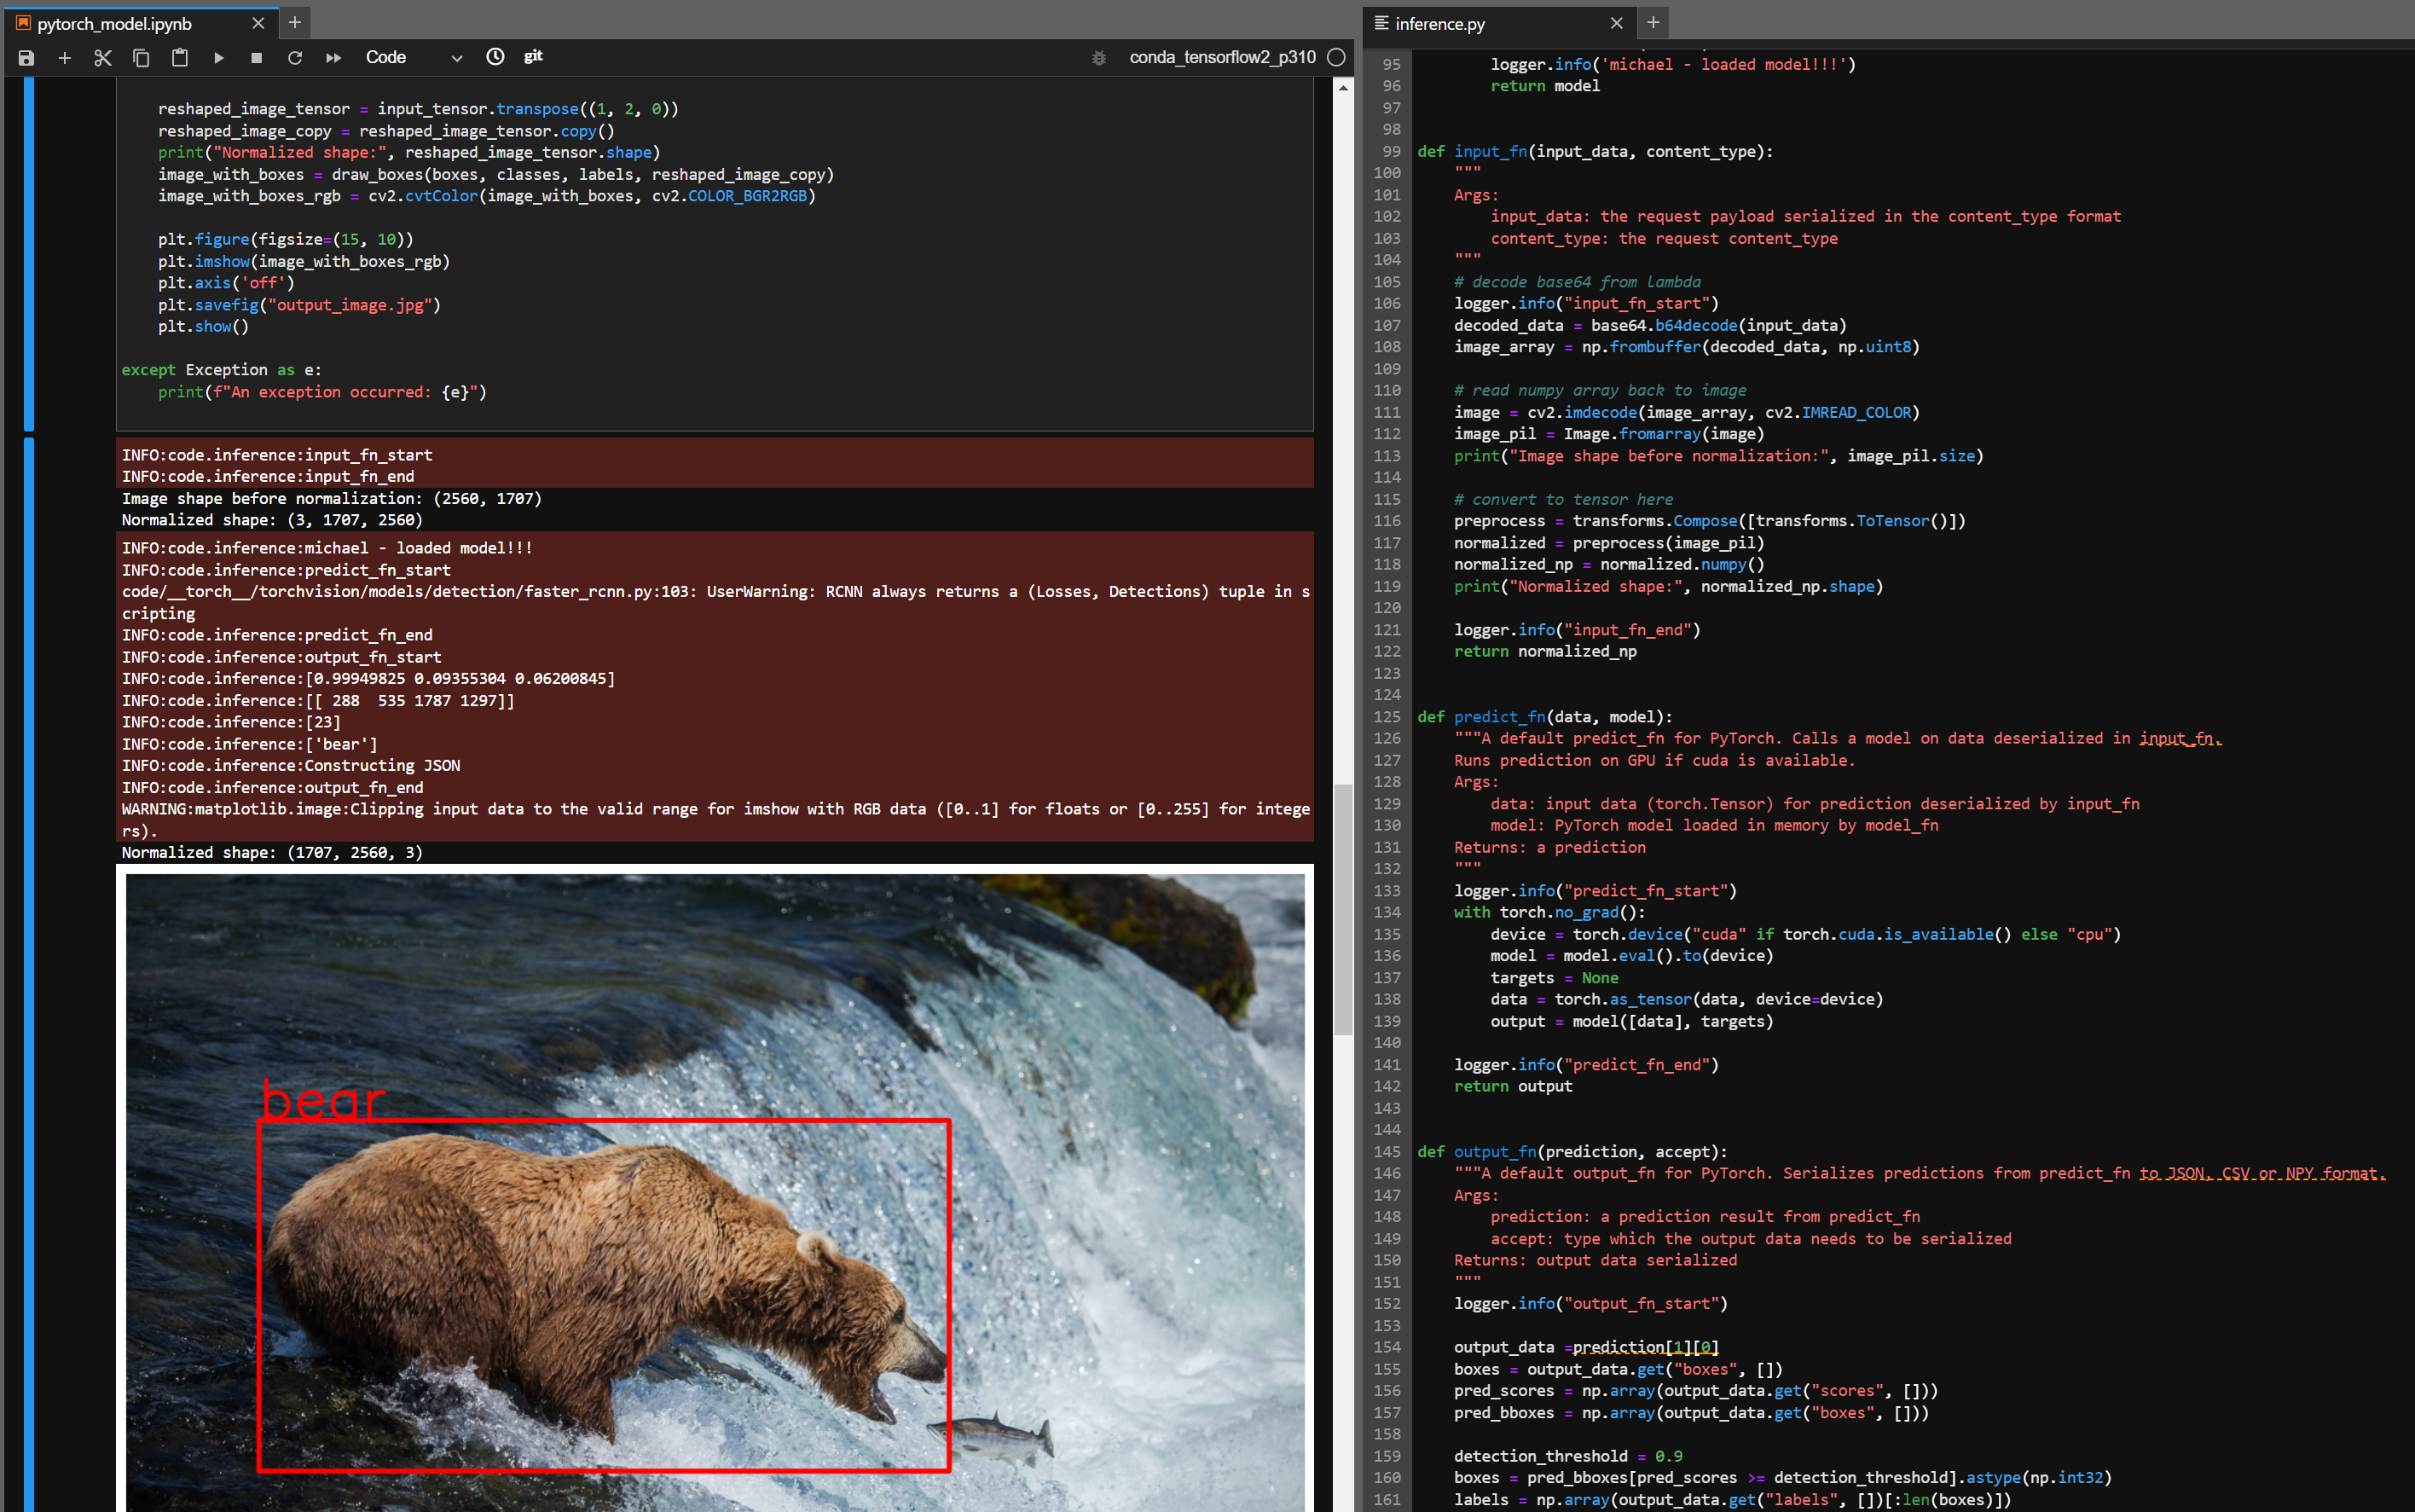This screenshot has width=2415, height=1512.
Task: Open a new launcher tab beside inference.py
Action: pos(1653,23)
